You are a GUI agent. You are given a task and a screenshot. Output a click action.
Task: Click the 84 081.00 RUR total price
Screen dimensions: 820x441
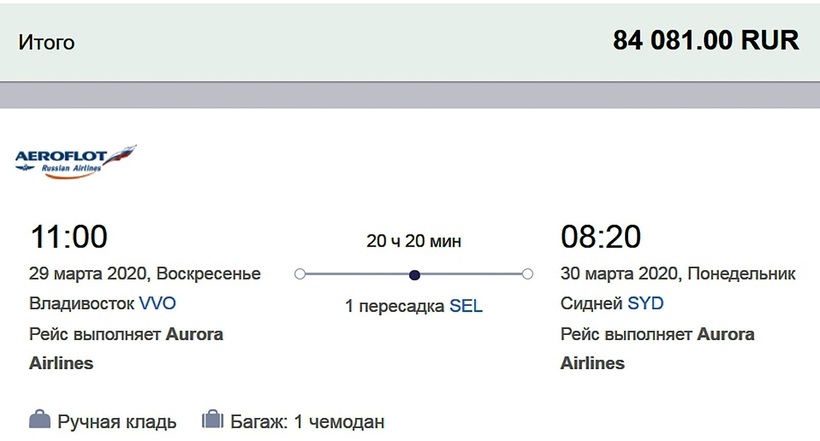(706, 42)
